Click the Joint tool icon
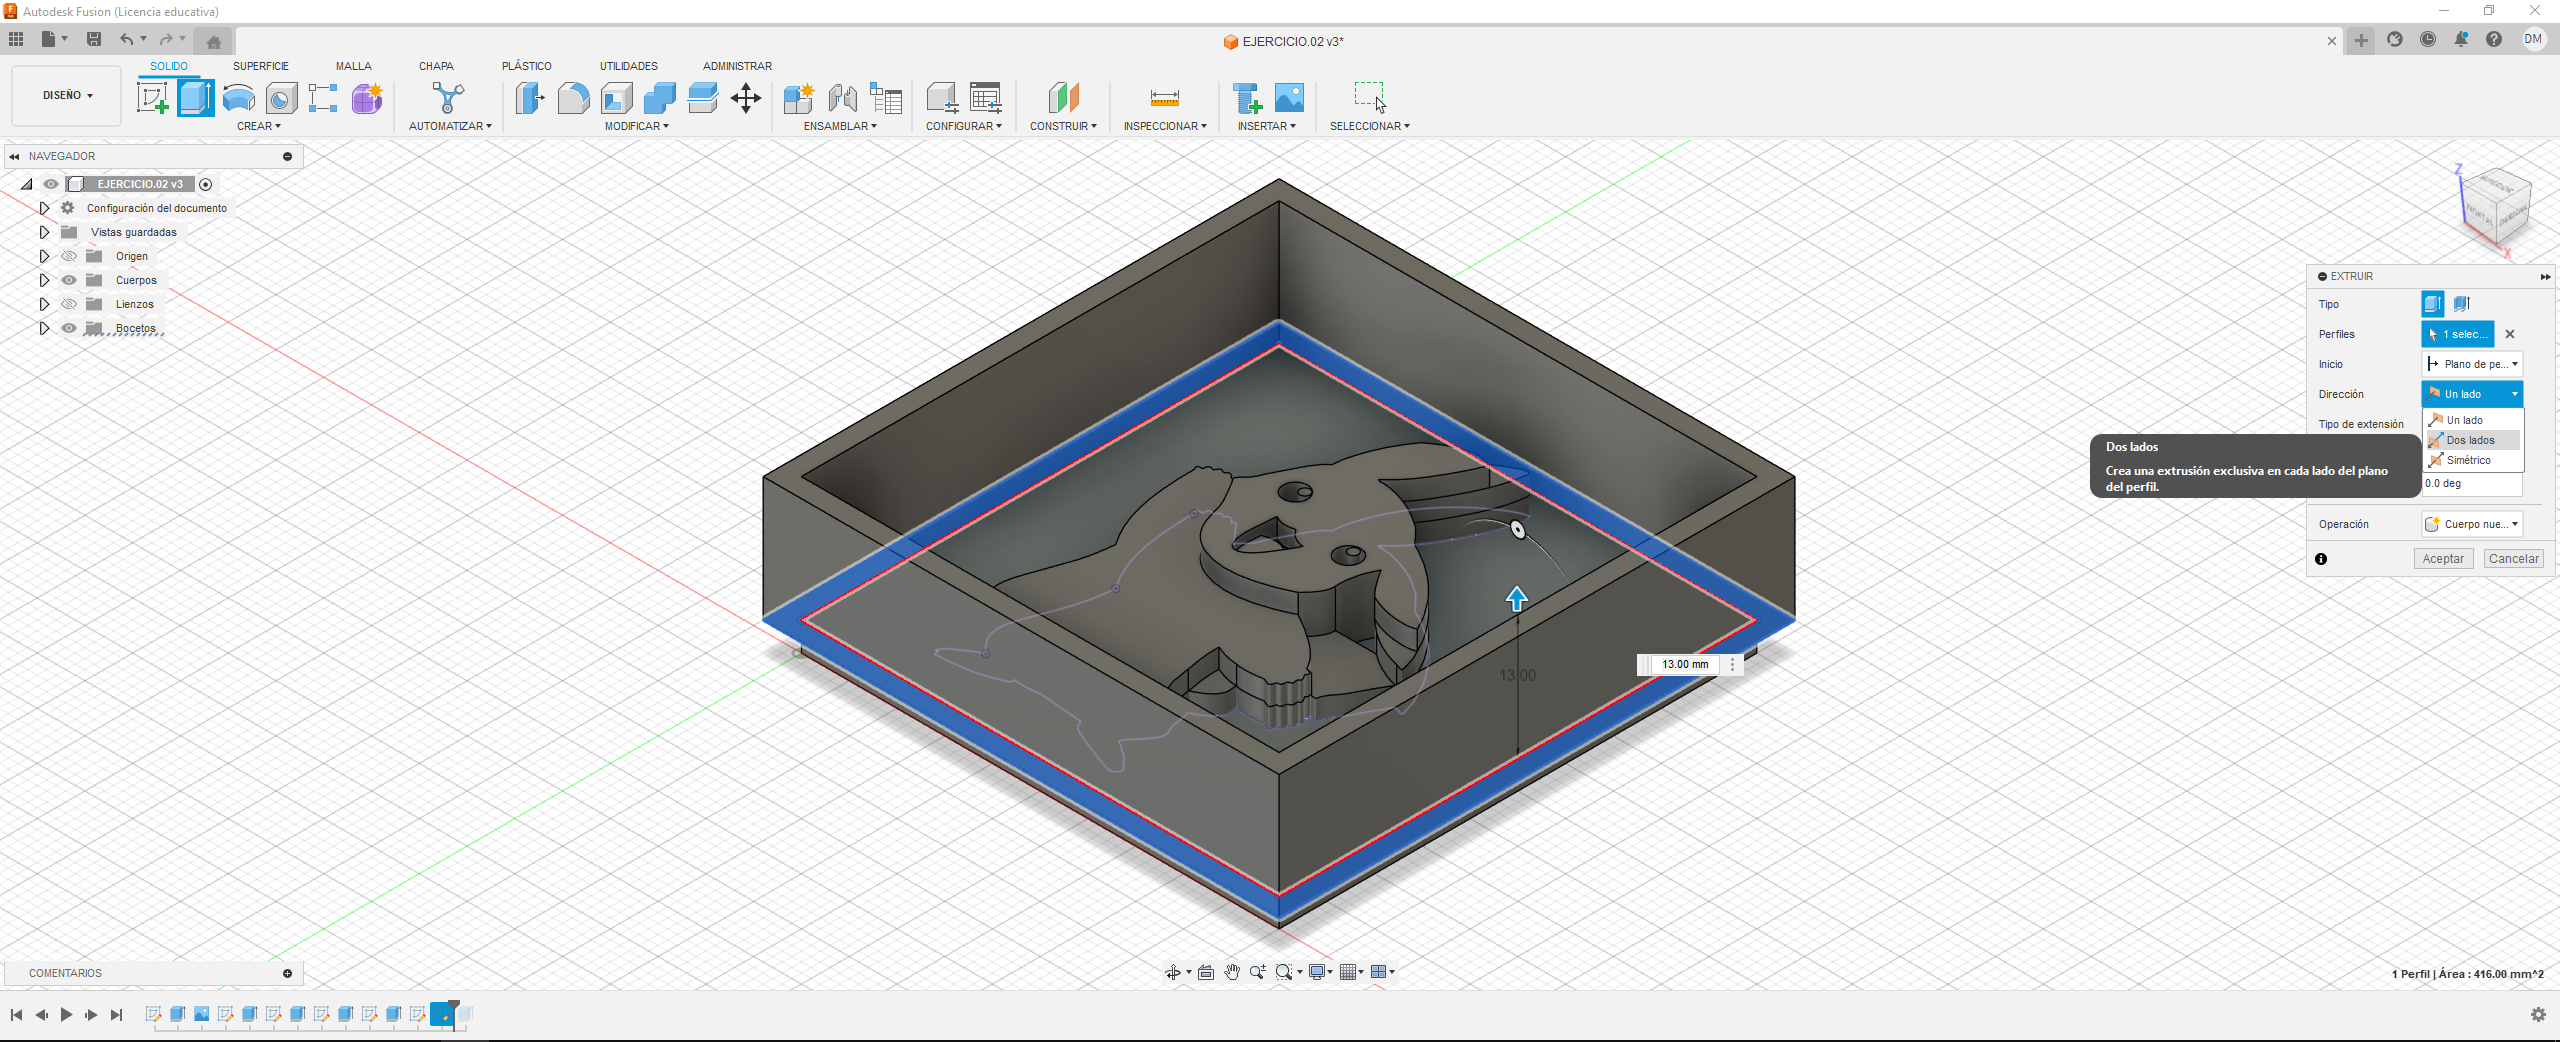 [842, 98]
